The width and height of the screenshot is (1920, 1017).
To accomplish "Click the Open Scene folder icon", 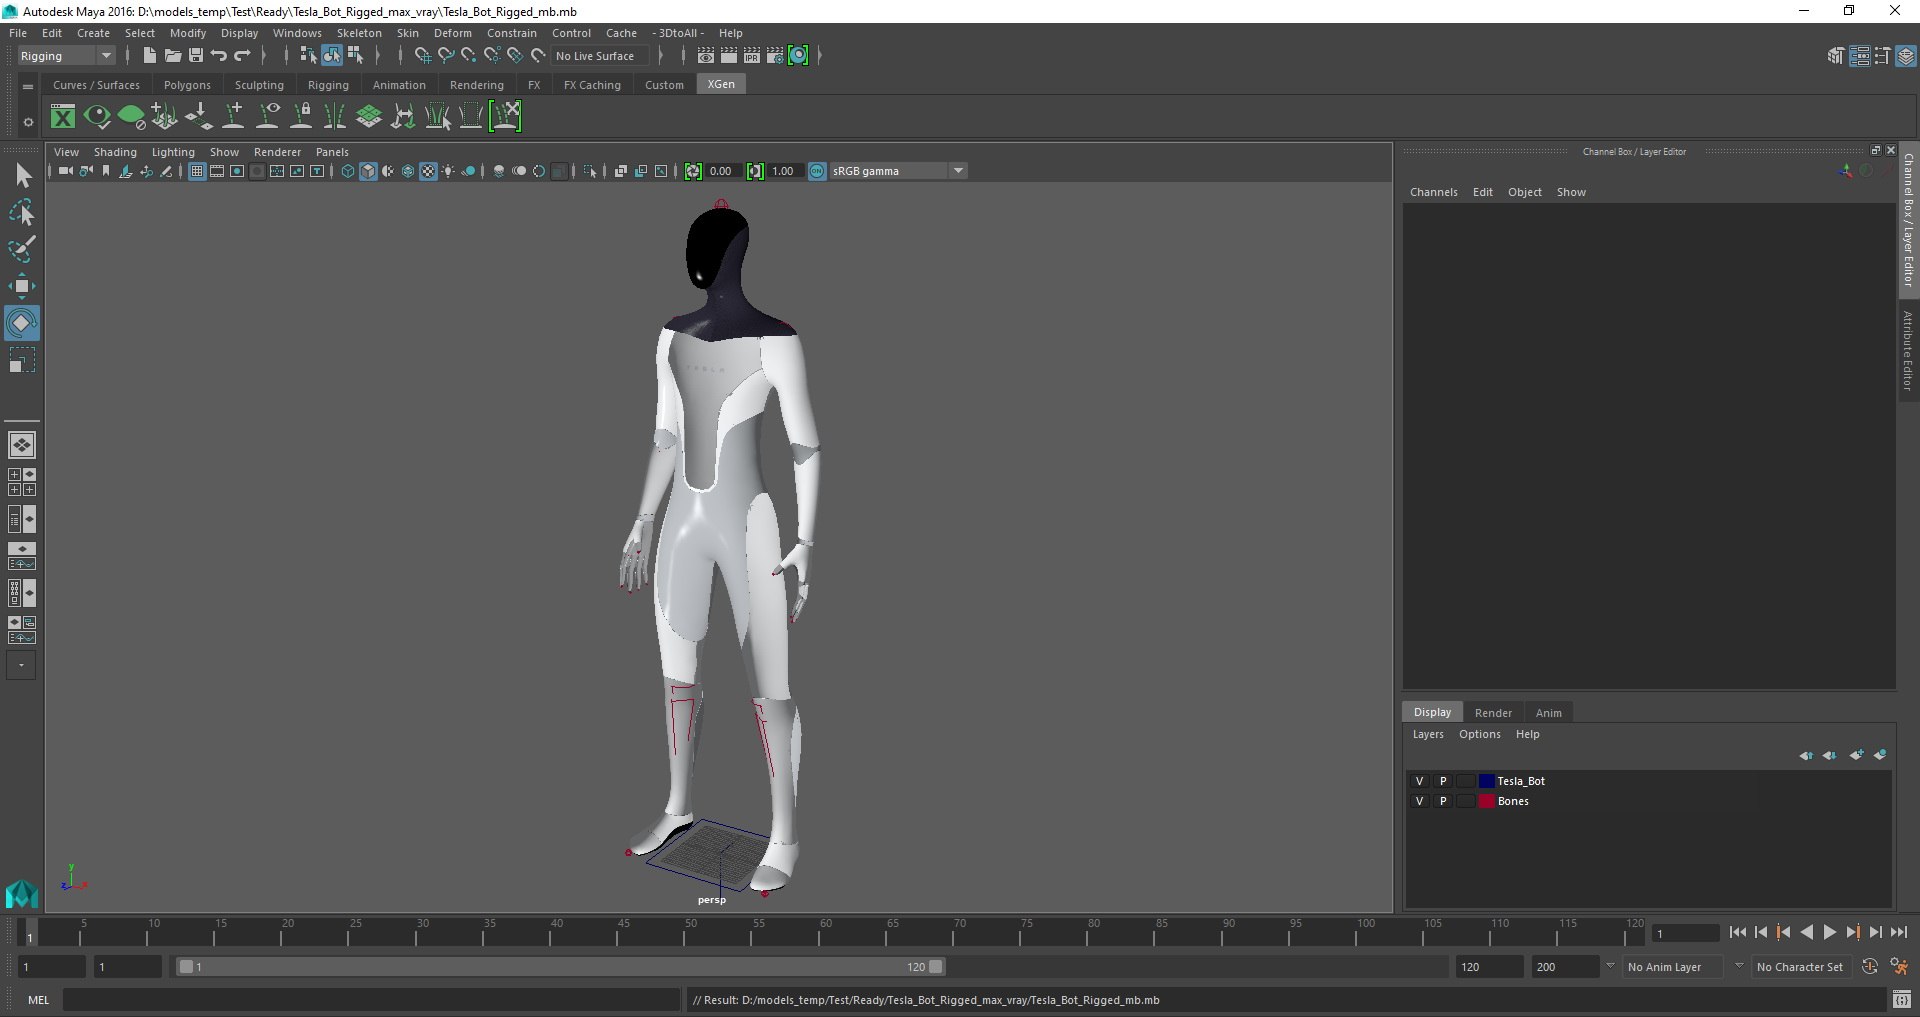I will pyautogui.click(x=172, y=56).
